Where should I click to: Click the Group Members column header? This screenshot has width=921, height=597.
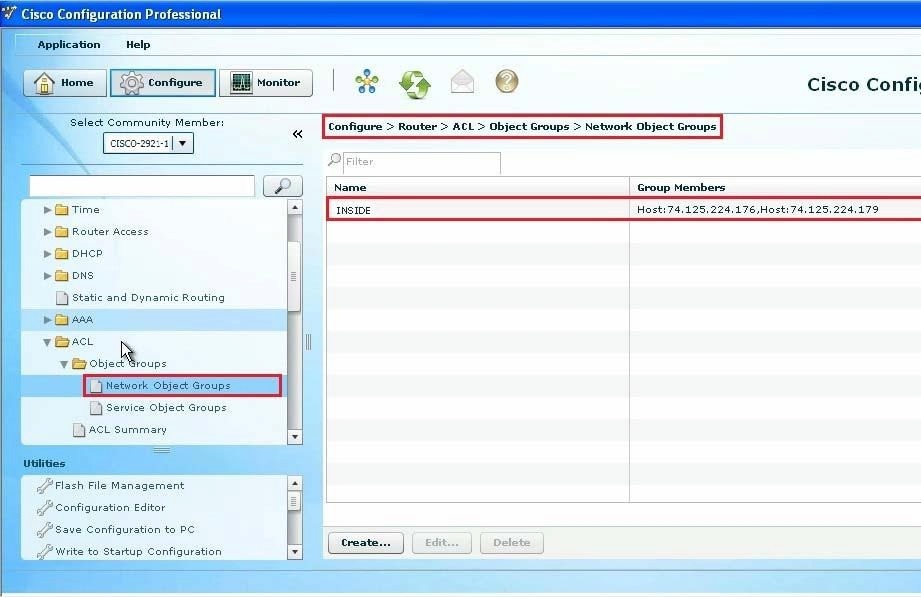tap(775, 187)
